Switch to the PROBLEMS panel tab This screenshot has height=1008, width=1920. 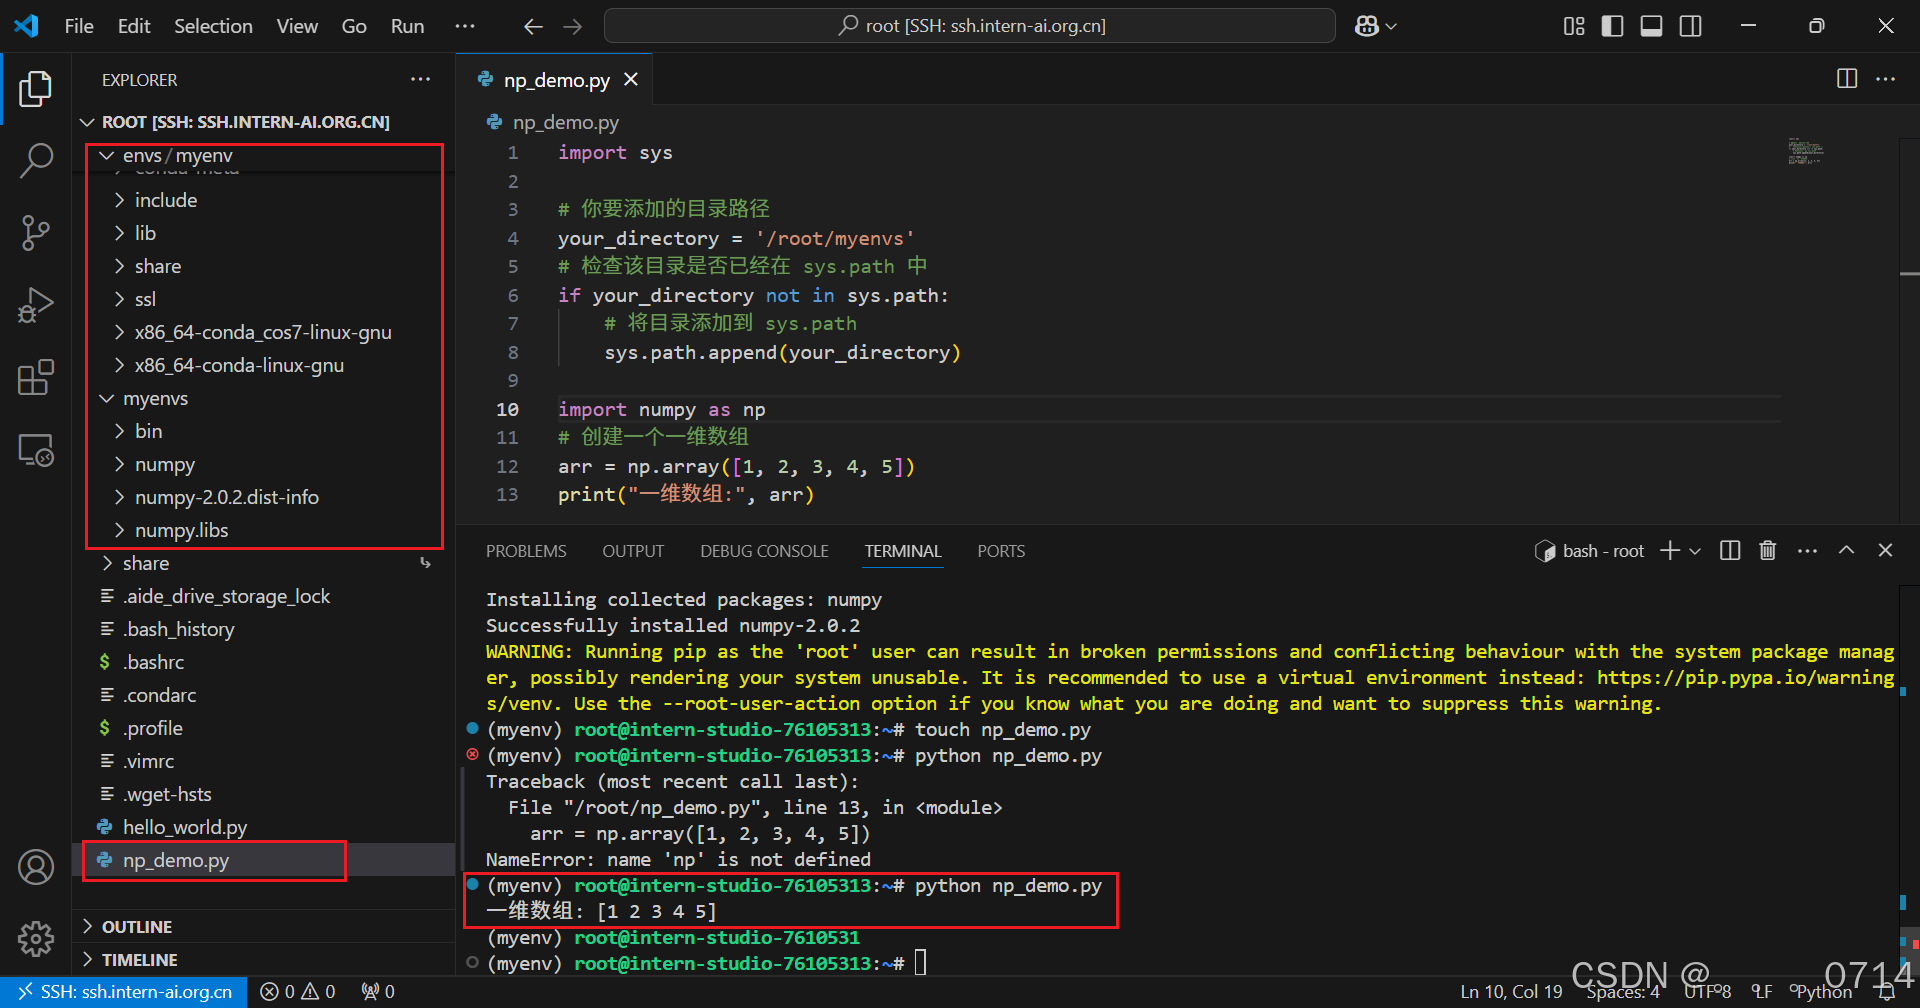click(526, 551)
